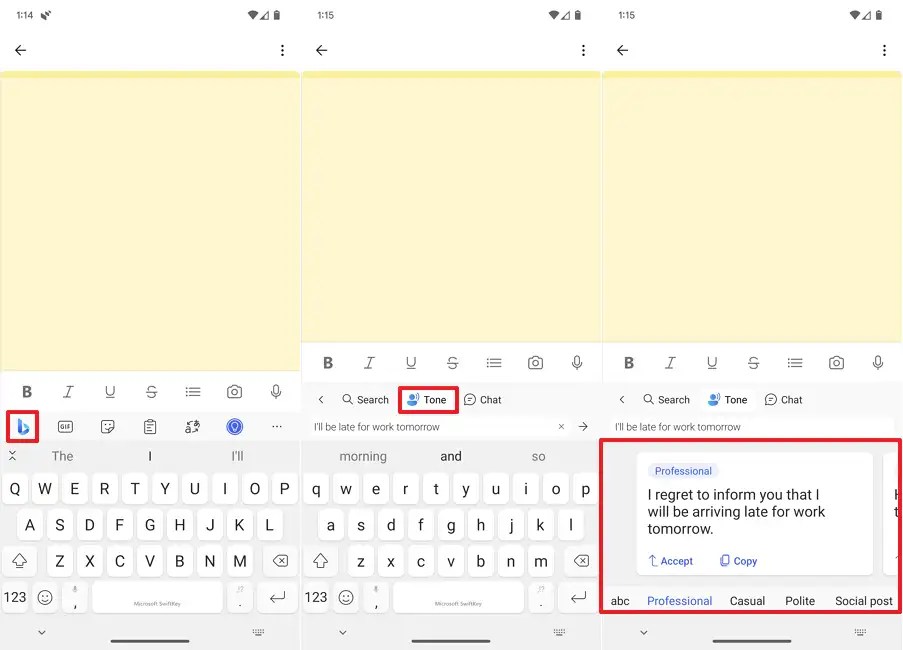
Task: Enable Shift for capital letters
Action: click(x=20, y=561)
